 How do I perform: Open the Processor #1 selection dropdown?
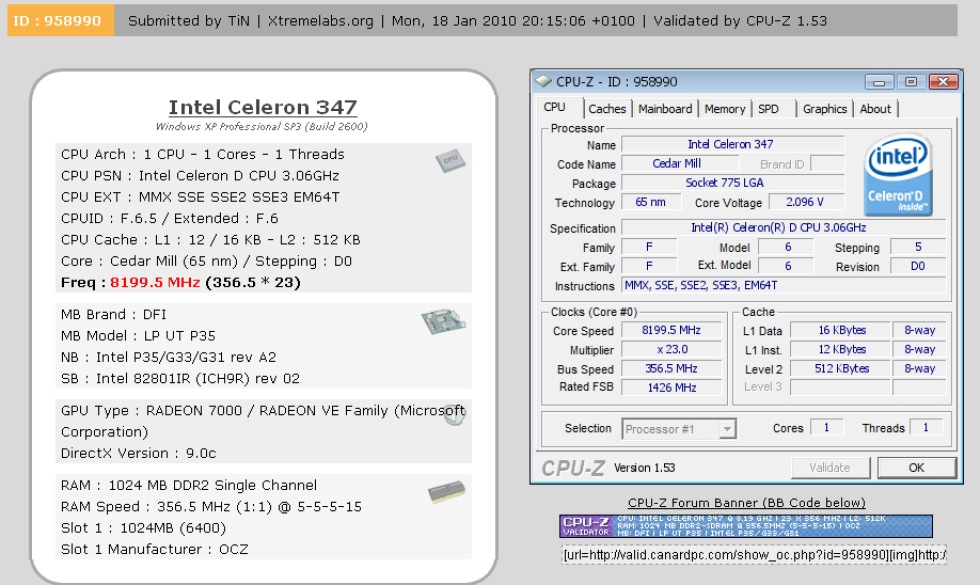[679, 429]
